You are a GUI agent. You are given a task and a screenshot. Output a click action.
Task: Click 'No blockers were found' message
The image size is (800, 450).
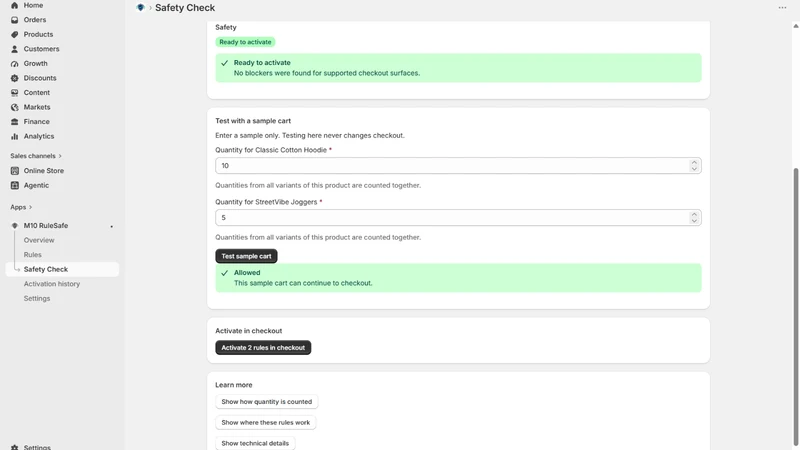point(327,73)
